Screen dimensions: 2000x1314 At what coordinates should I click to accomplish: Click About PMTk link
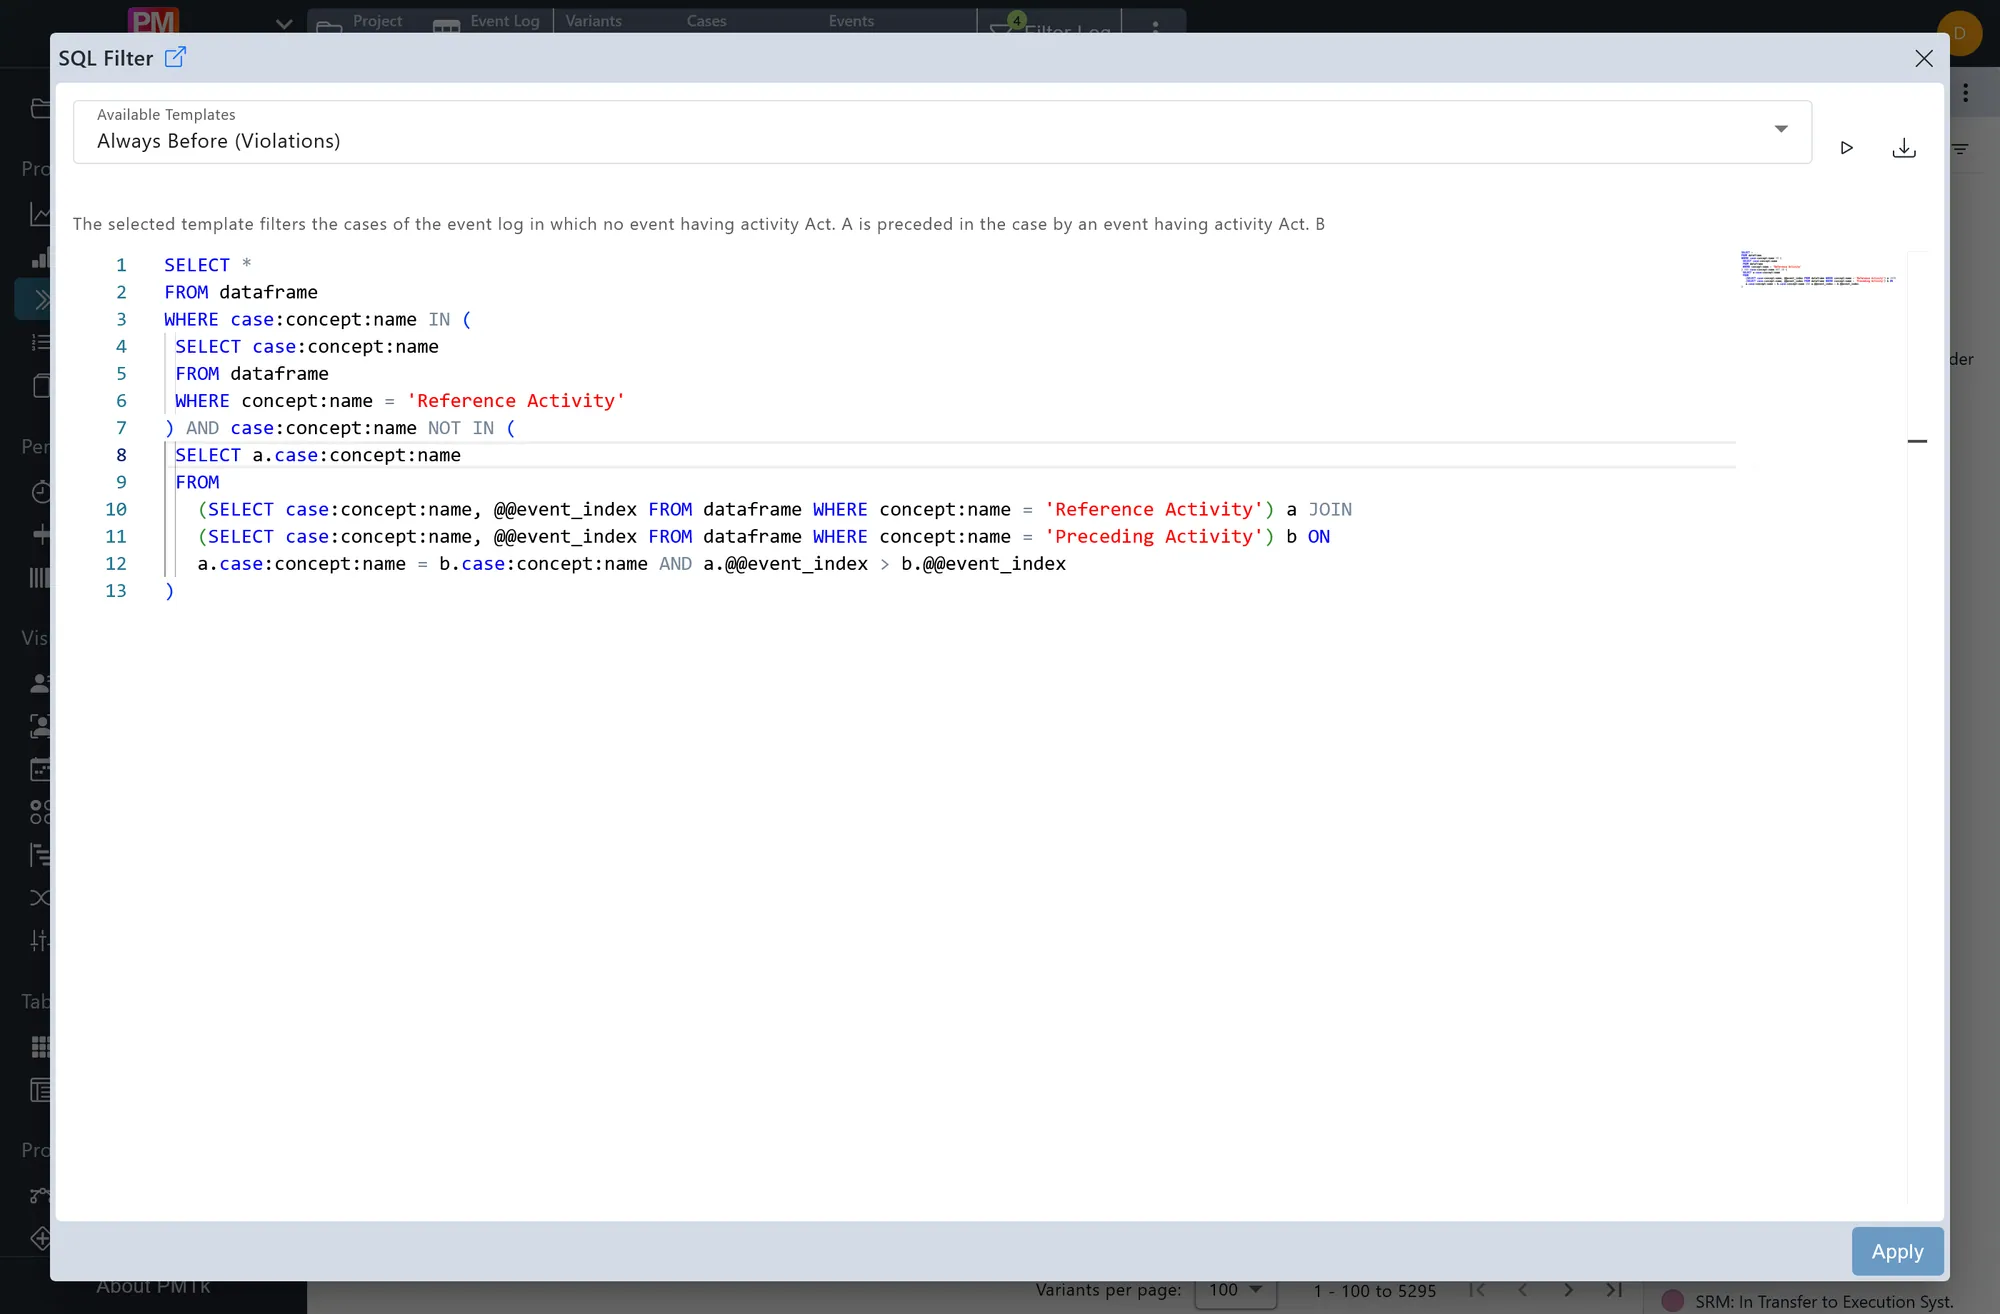click(153, 1286)
